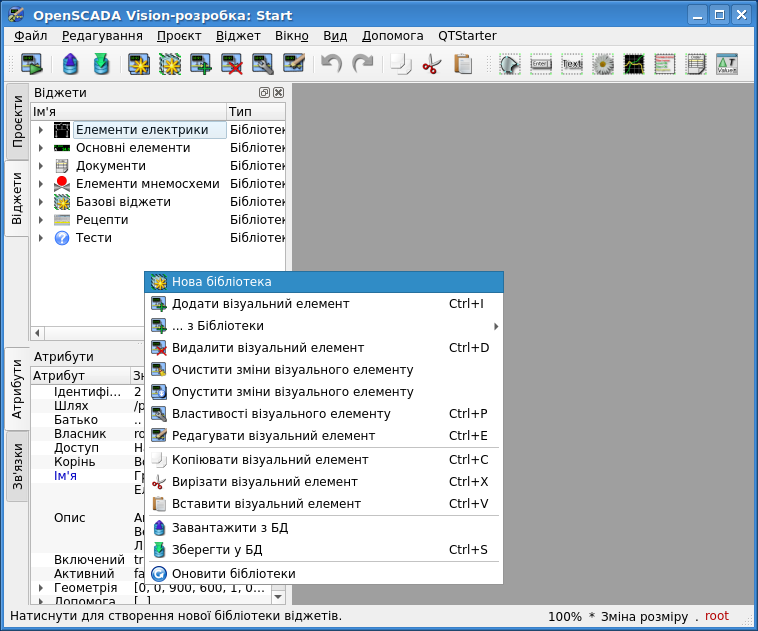758x631 pixels.
Task: Click the Text widget icon in toolbar
Action: pyautogui.click(x=572, y=65)
